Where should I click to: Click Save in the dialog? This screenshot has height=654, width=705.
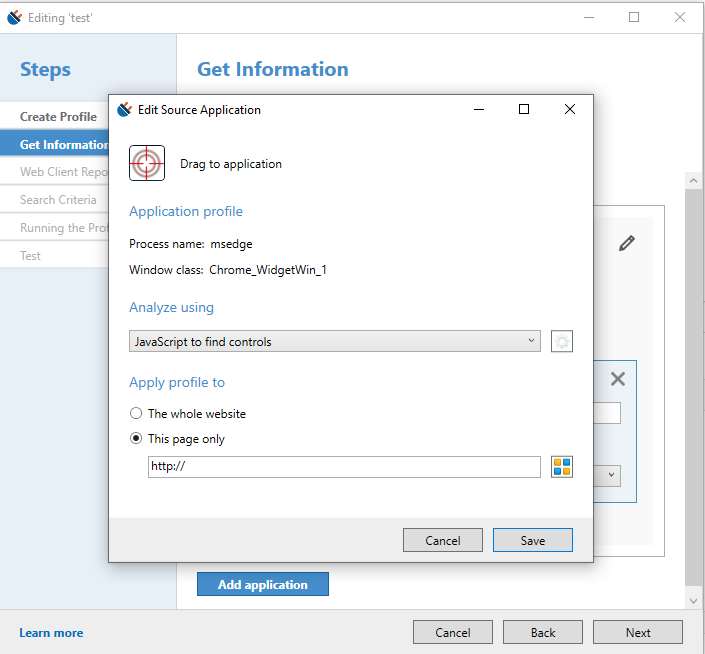click(x=533, y=540)
